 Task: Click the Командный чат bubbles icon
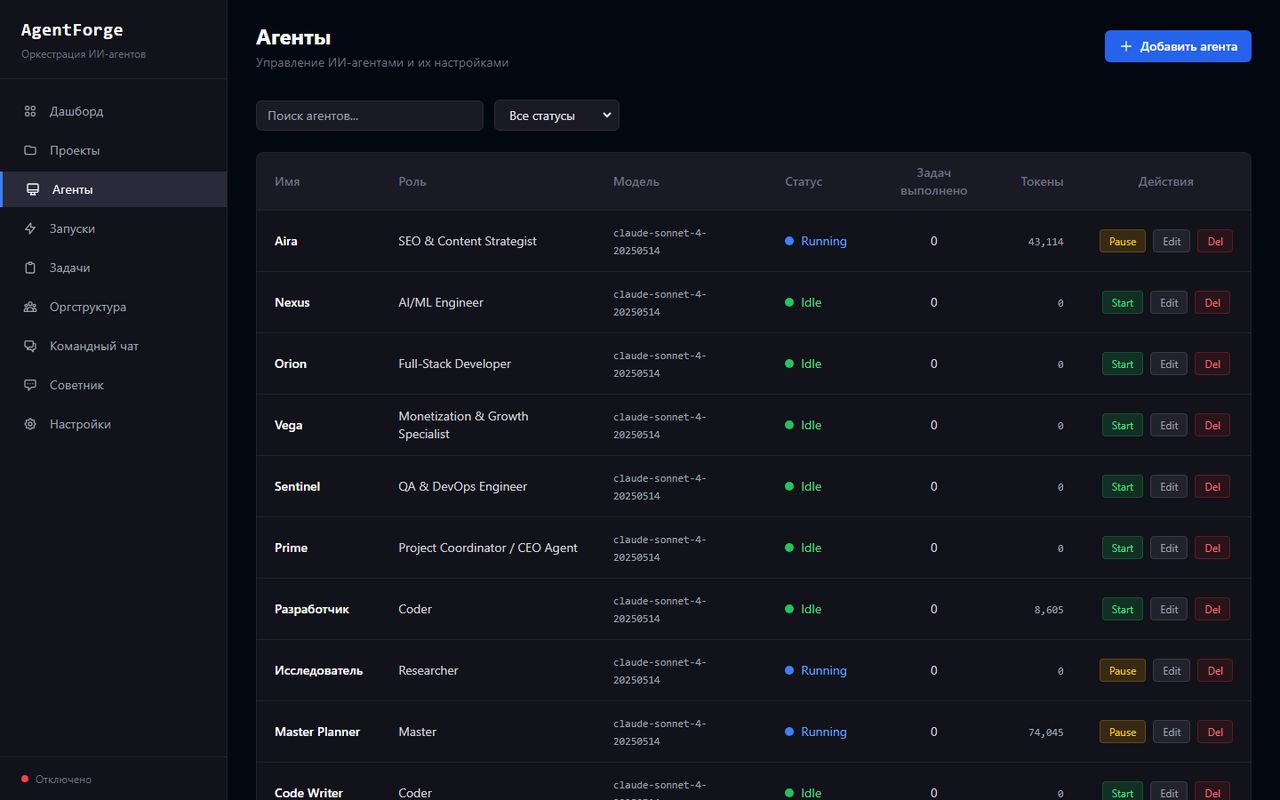[x=30, y=345]
